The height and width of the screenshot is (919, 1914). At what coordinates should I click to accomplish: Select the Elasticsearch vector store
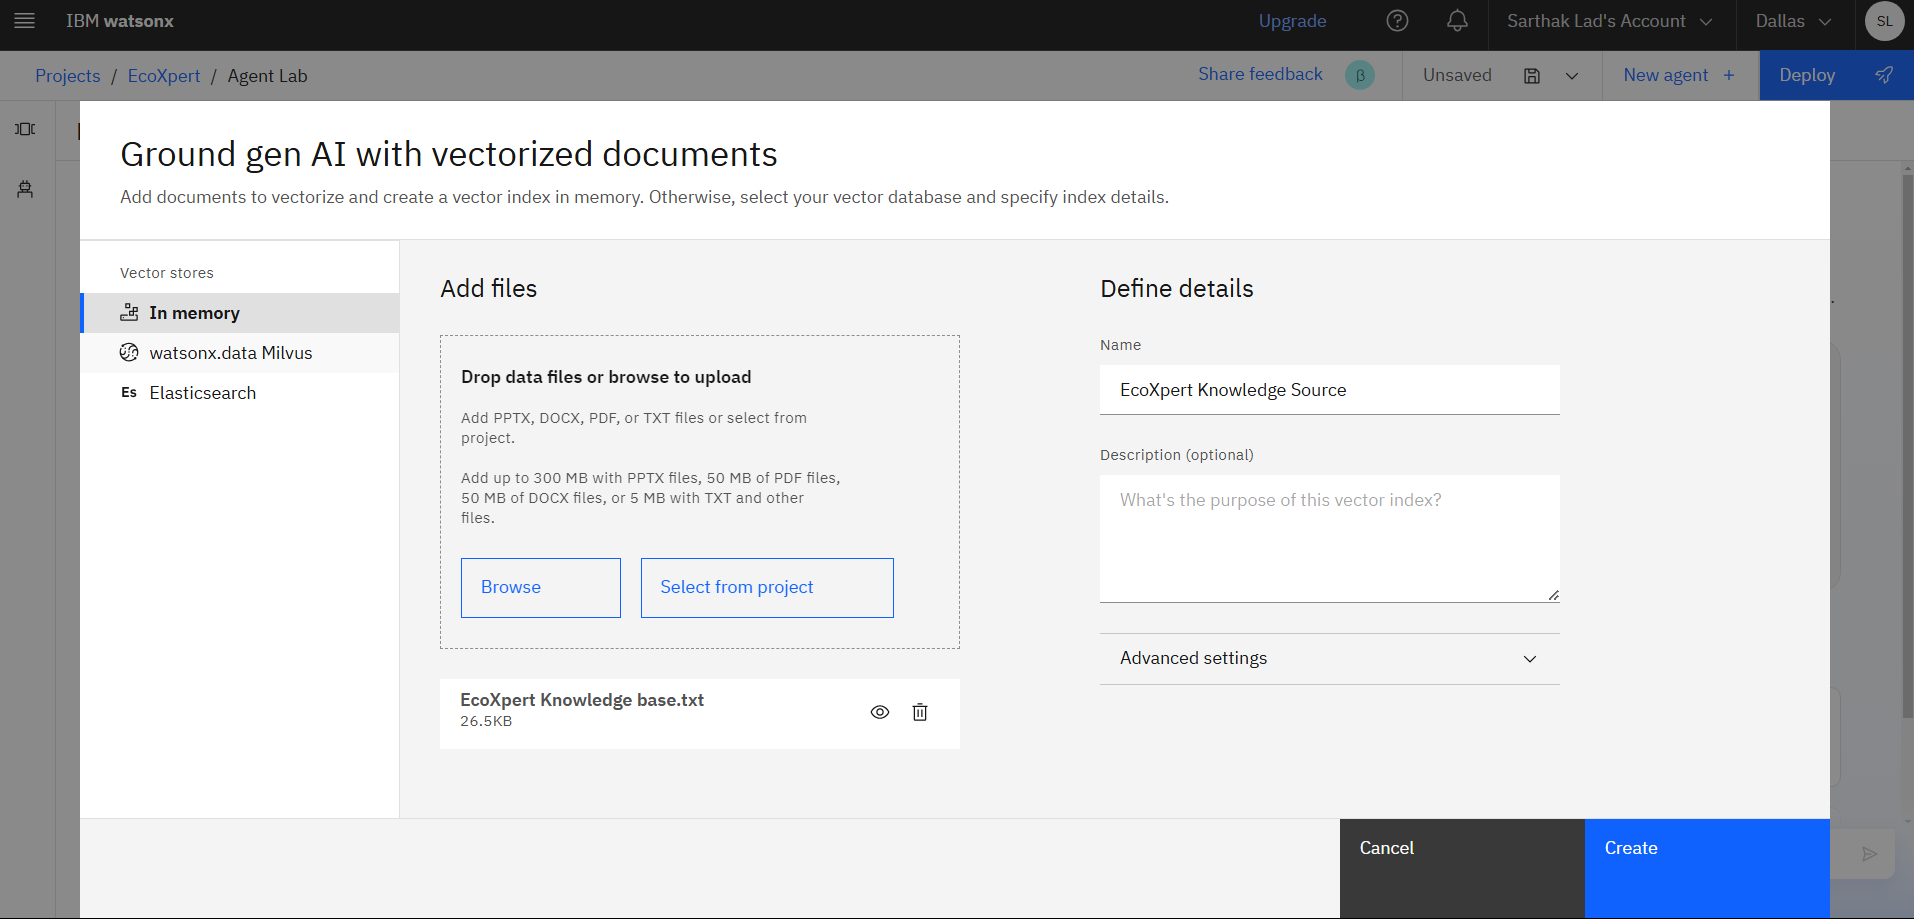[x=240, y=393]
